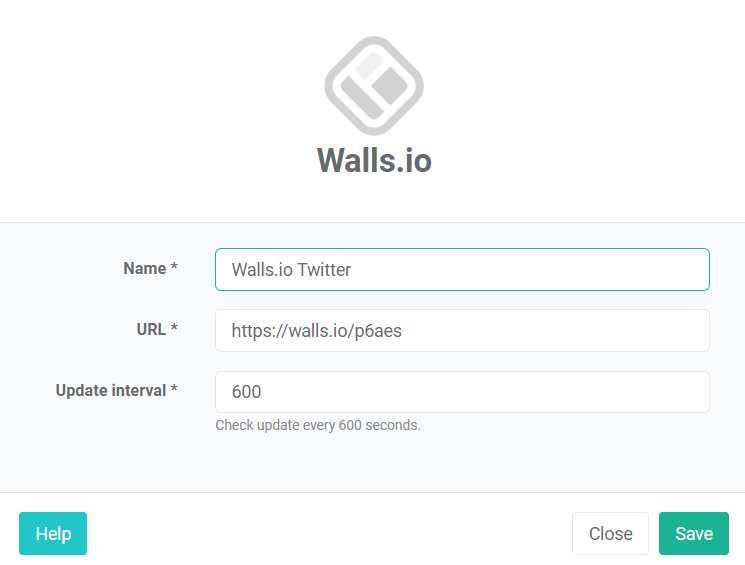The width and height of the screenshot is (745, 565).
Task: Focus the Update interval input field
Action: pyautogui.click(x=462, y=392)
